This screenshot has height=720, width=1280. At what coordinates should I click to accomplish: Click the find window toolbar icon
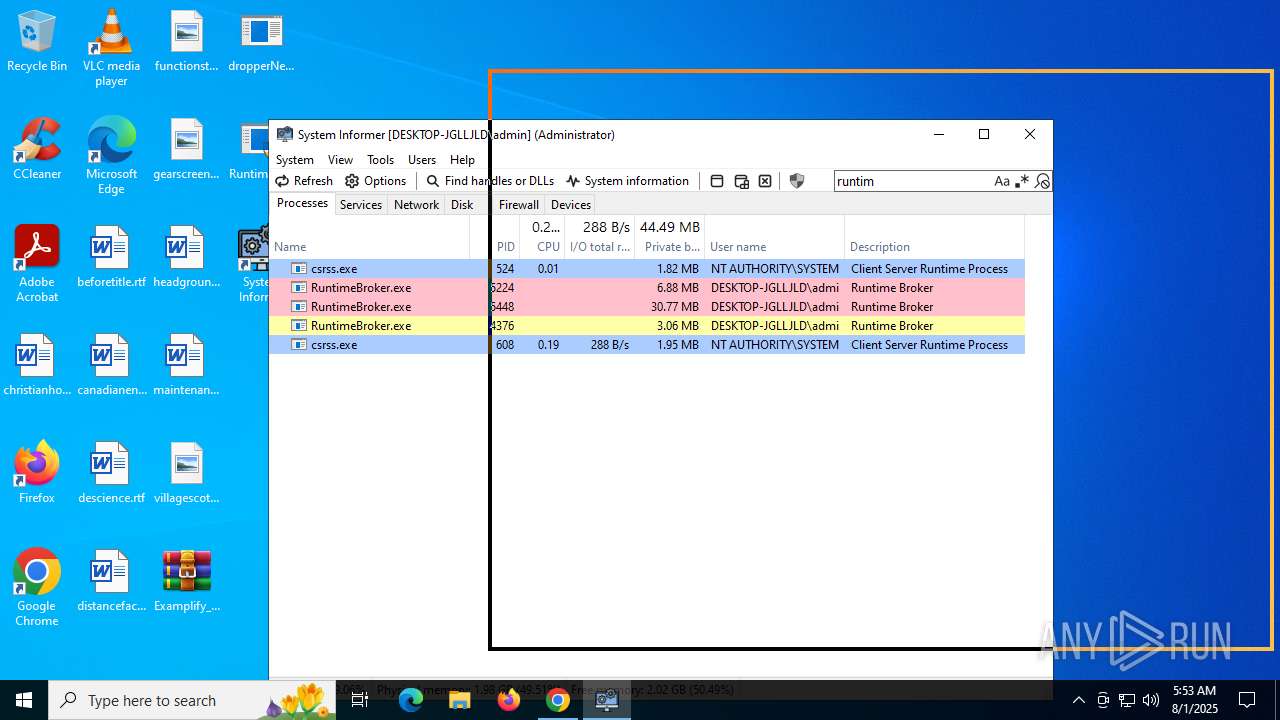point(717,181)
